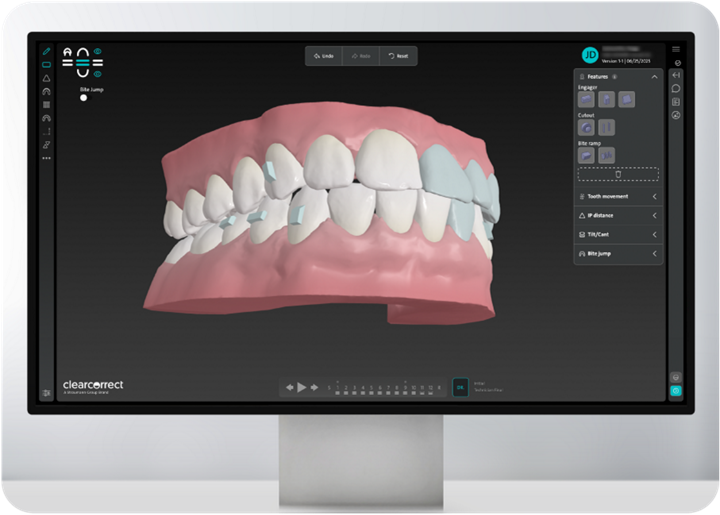Select the first Engager feature icon
The width and height of the screenshot is (720, 515).
587,99
